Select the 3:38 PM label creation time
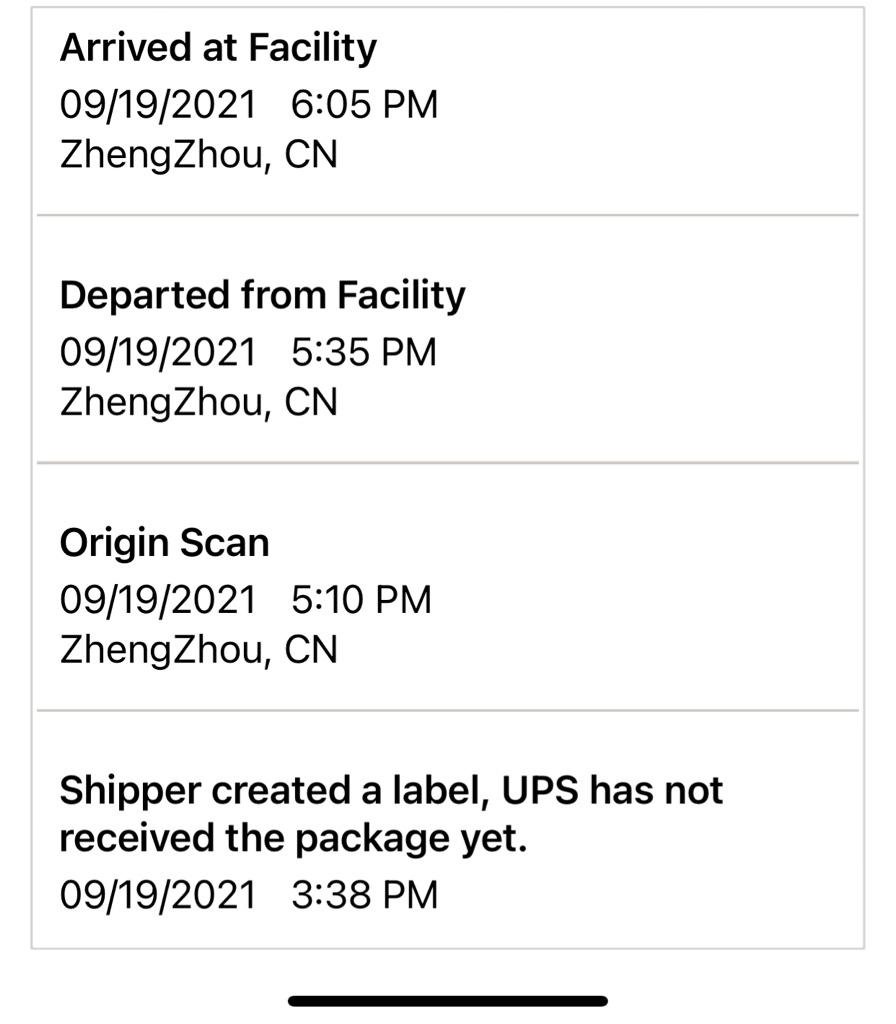This screenshot has height=1024, width=896. coord(365,894)
